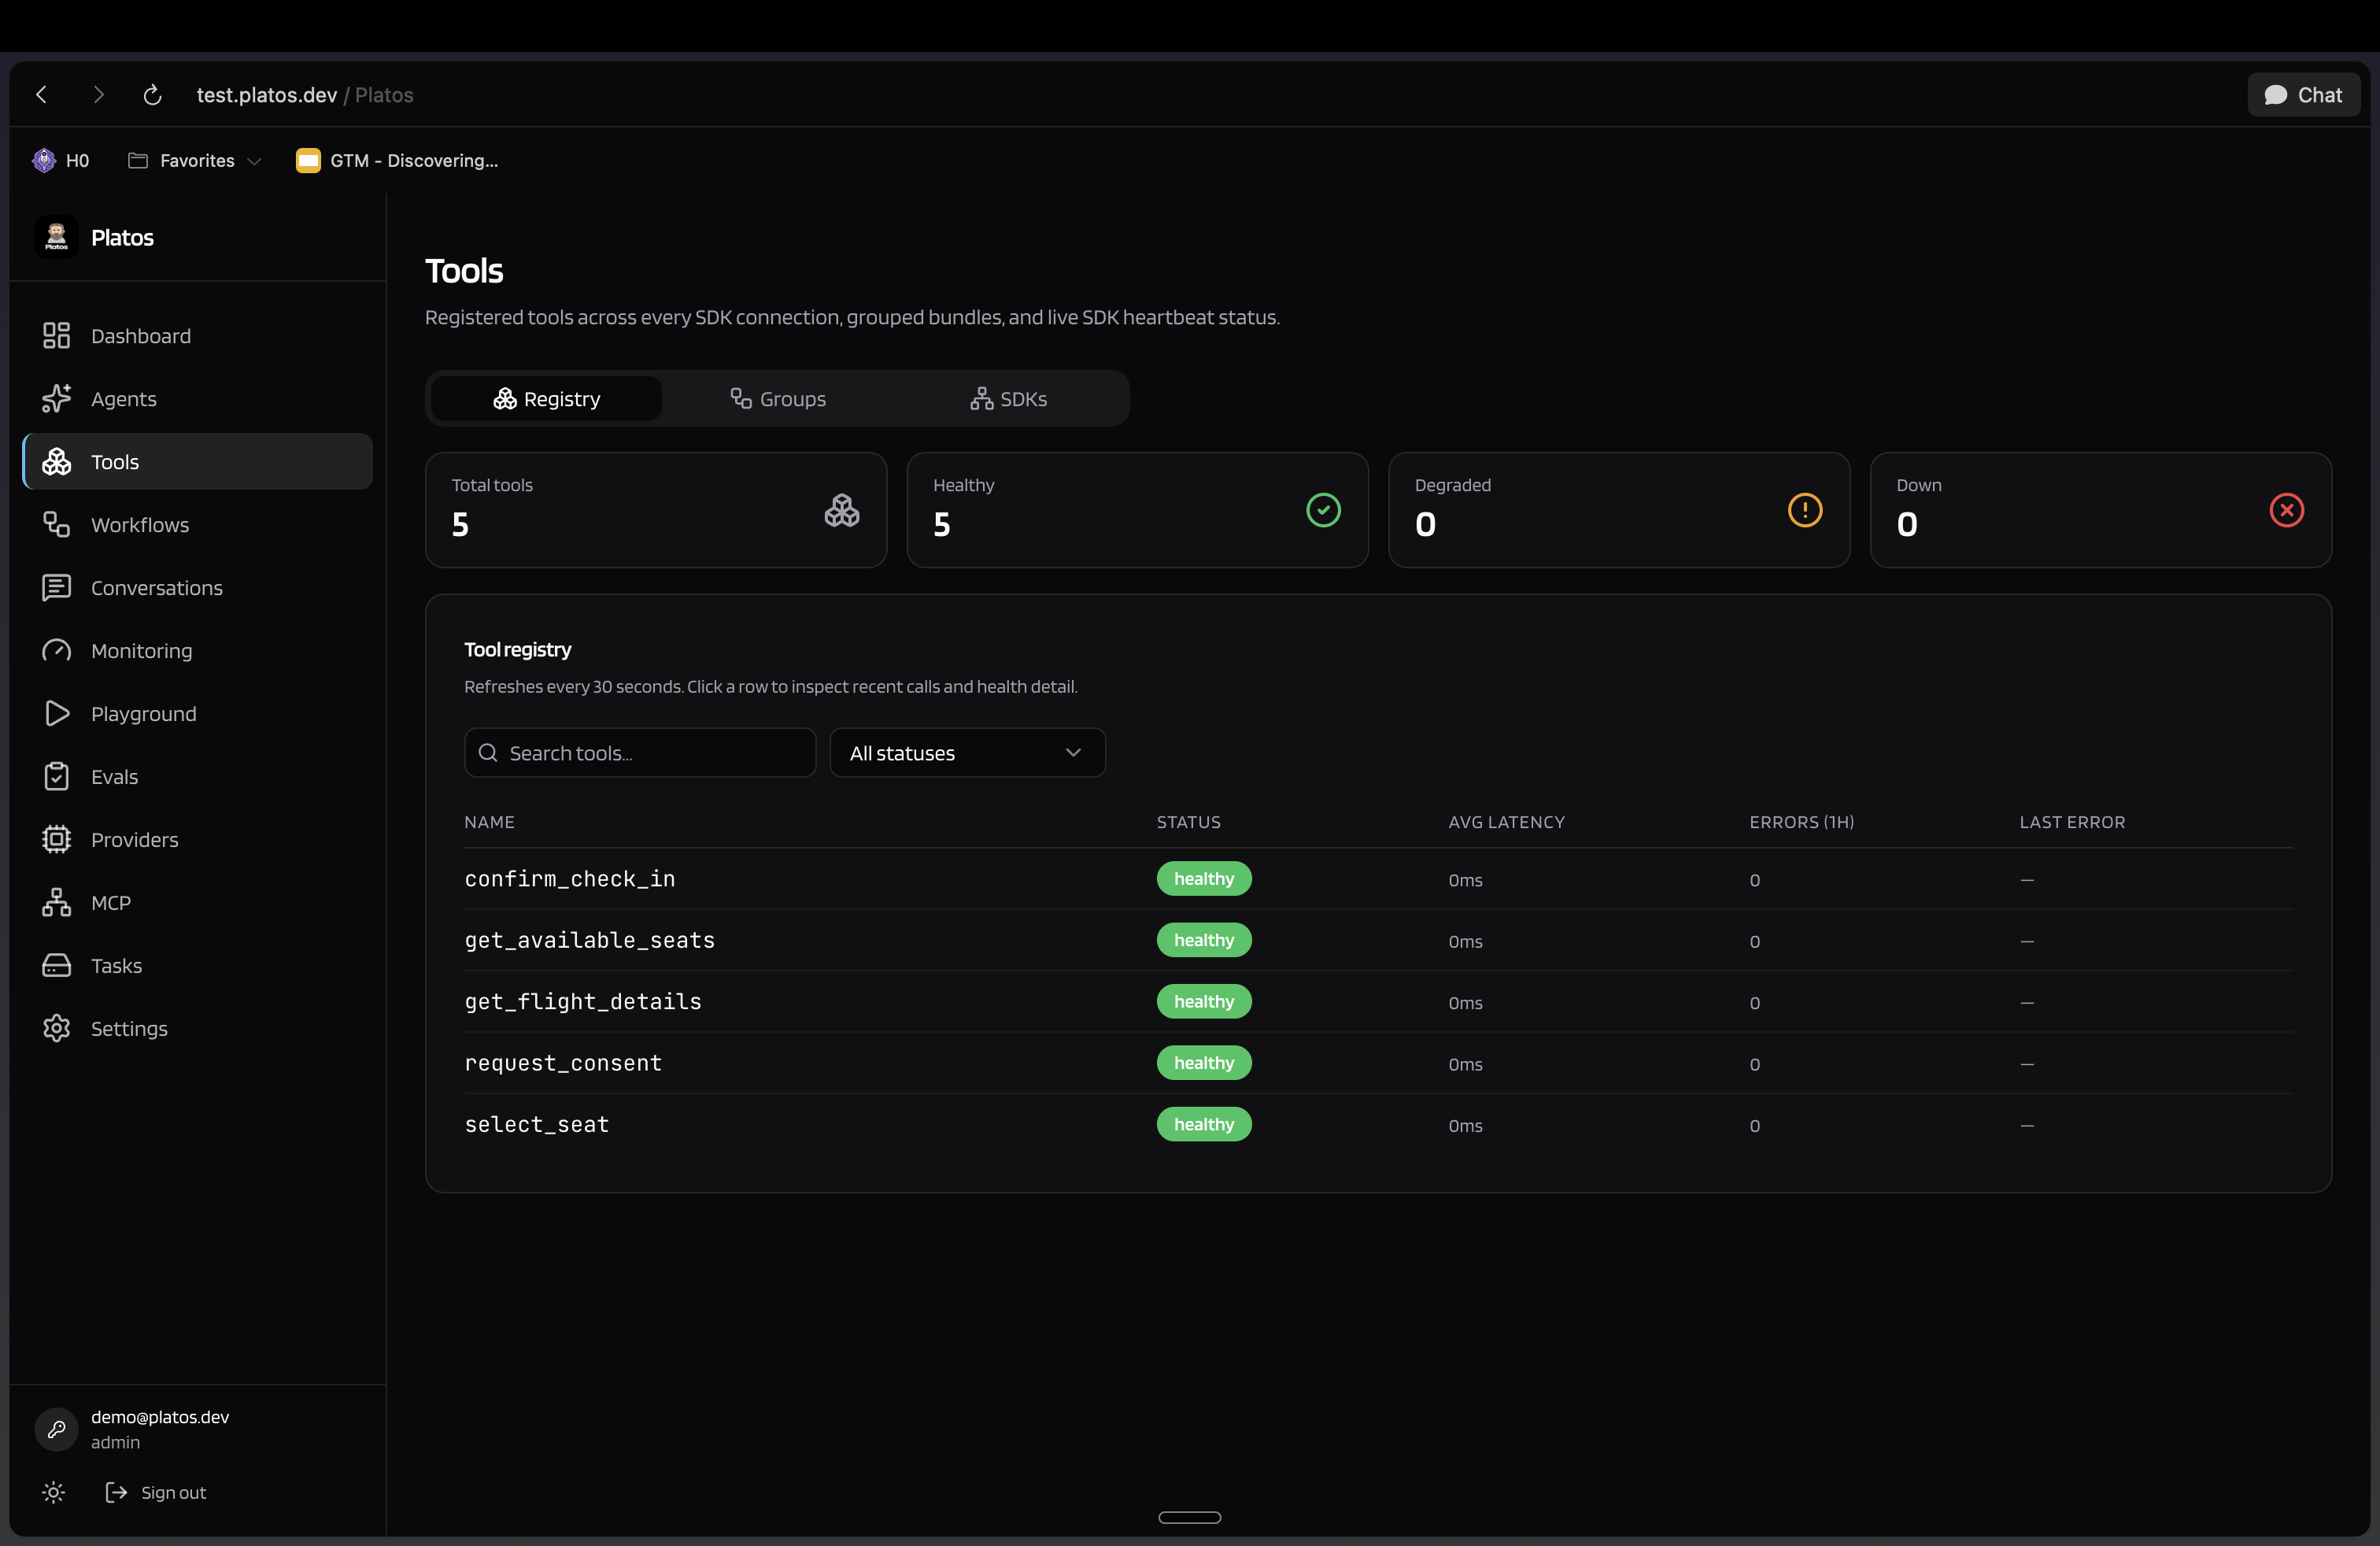Click the Monitoring gauge icon

coord(56,651)
